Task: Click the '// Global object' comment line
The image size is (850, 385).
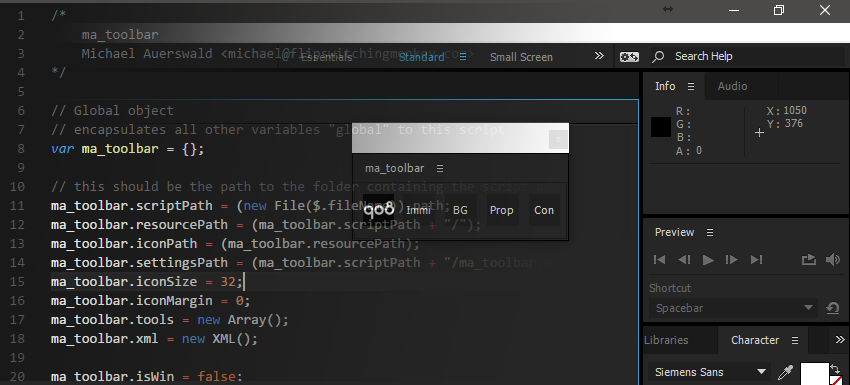Action: click(112, 111)
